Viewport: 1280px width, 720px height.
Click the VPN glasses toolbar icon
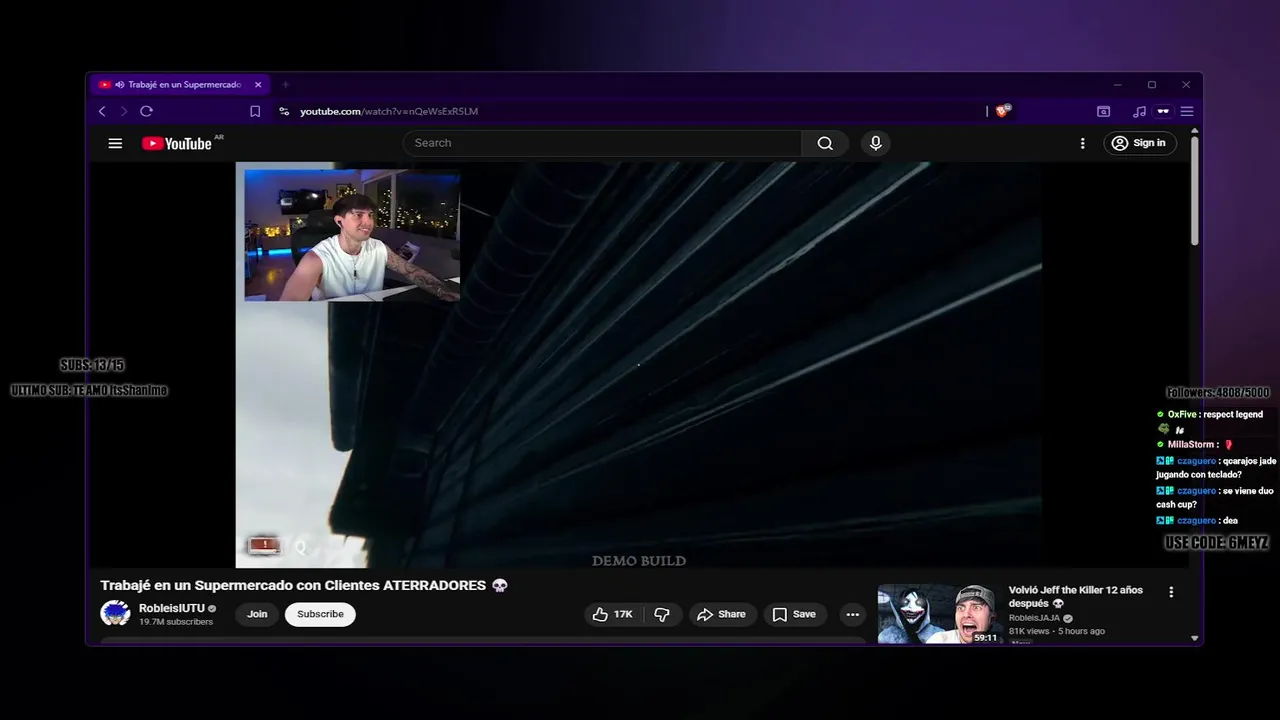pyautogui.click(x=1163, y=111)
